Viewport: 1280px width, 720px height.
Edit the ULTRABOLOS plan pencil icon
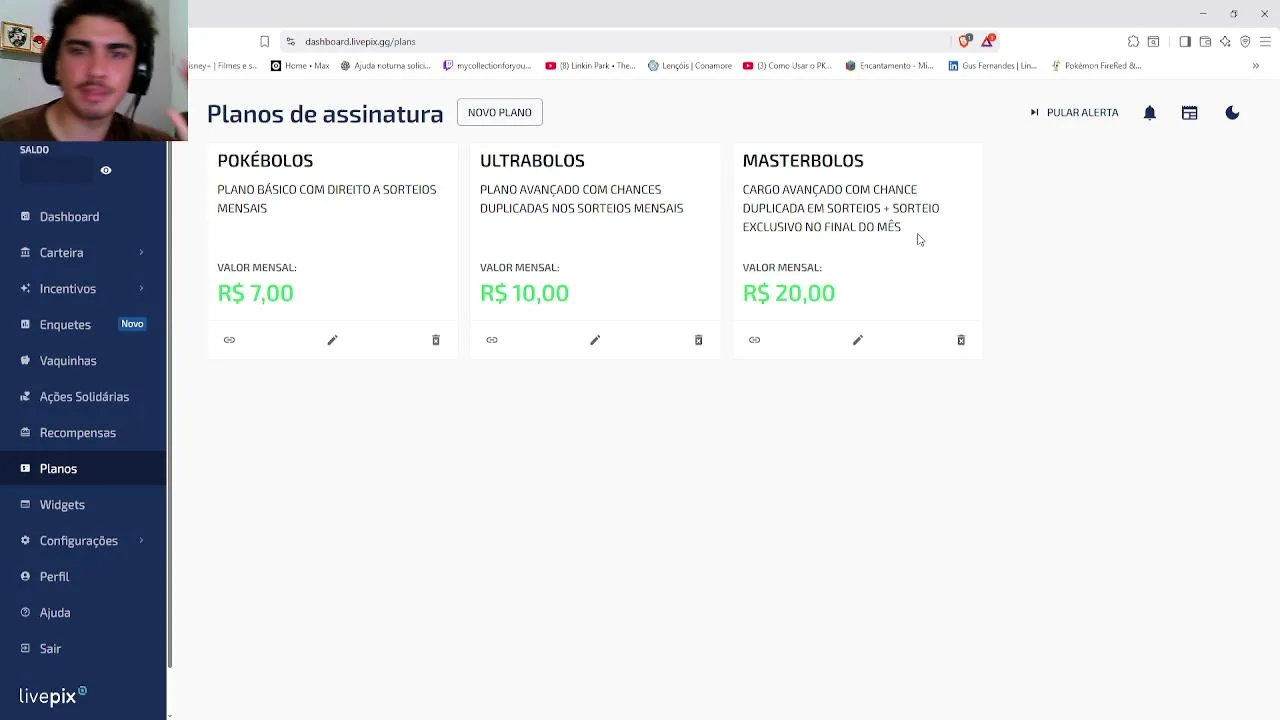[x=595, y=340]
